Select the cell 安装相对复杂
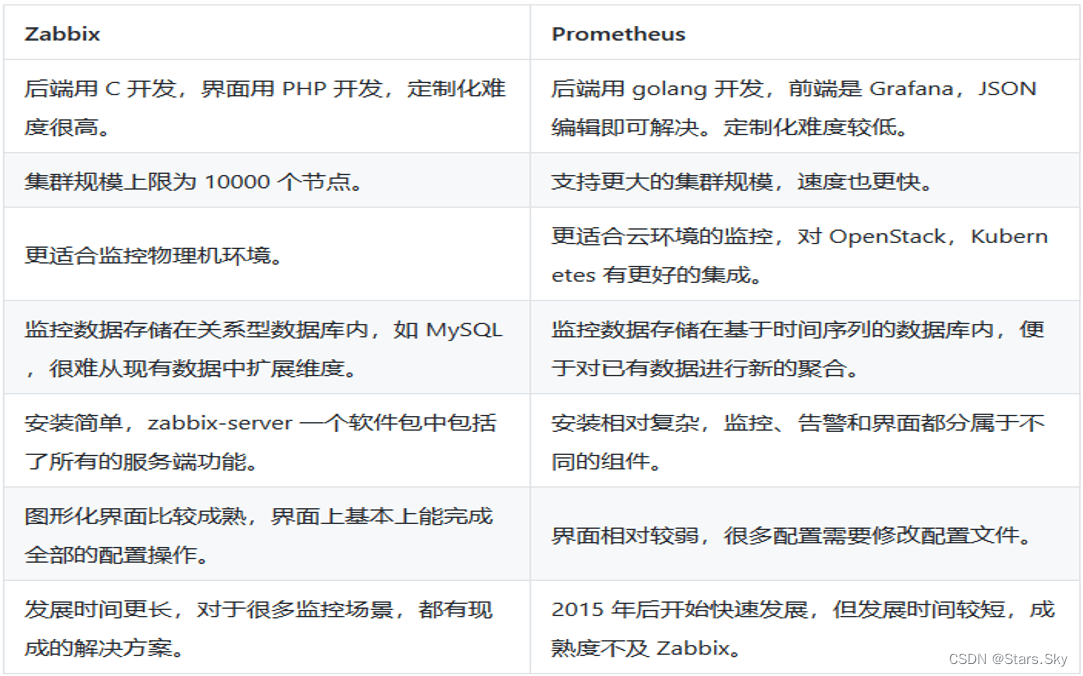The image size is (1083, 676). (x=805, y=441)
